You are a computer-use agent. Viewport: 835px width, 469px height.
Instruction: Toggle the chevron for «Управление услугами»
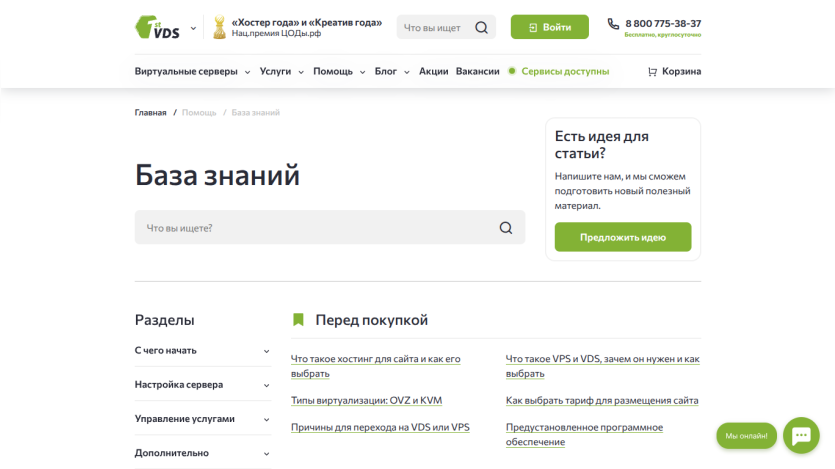click(x=266, y=419)
